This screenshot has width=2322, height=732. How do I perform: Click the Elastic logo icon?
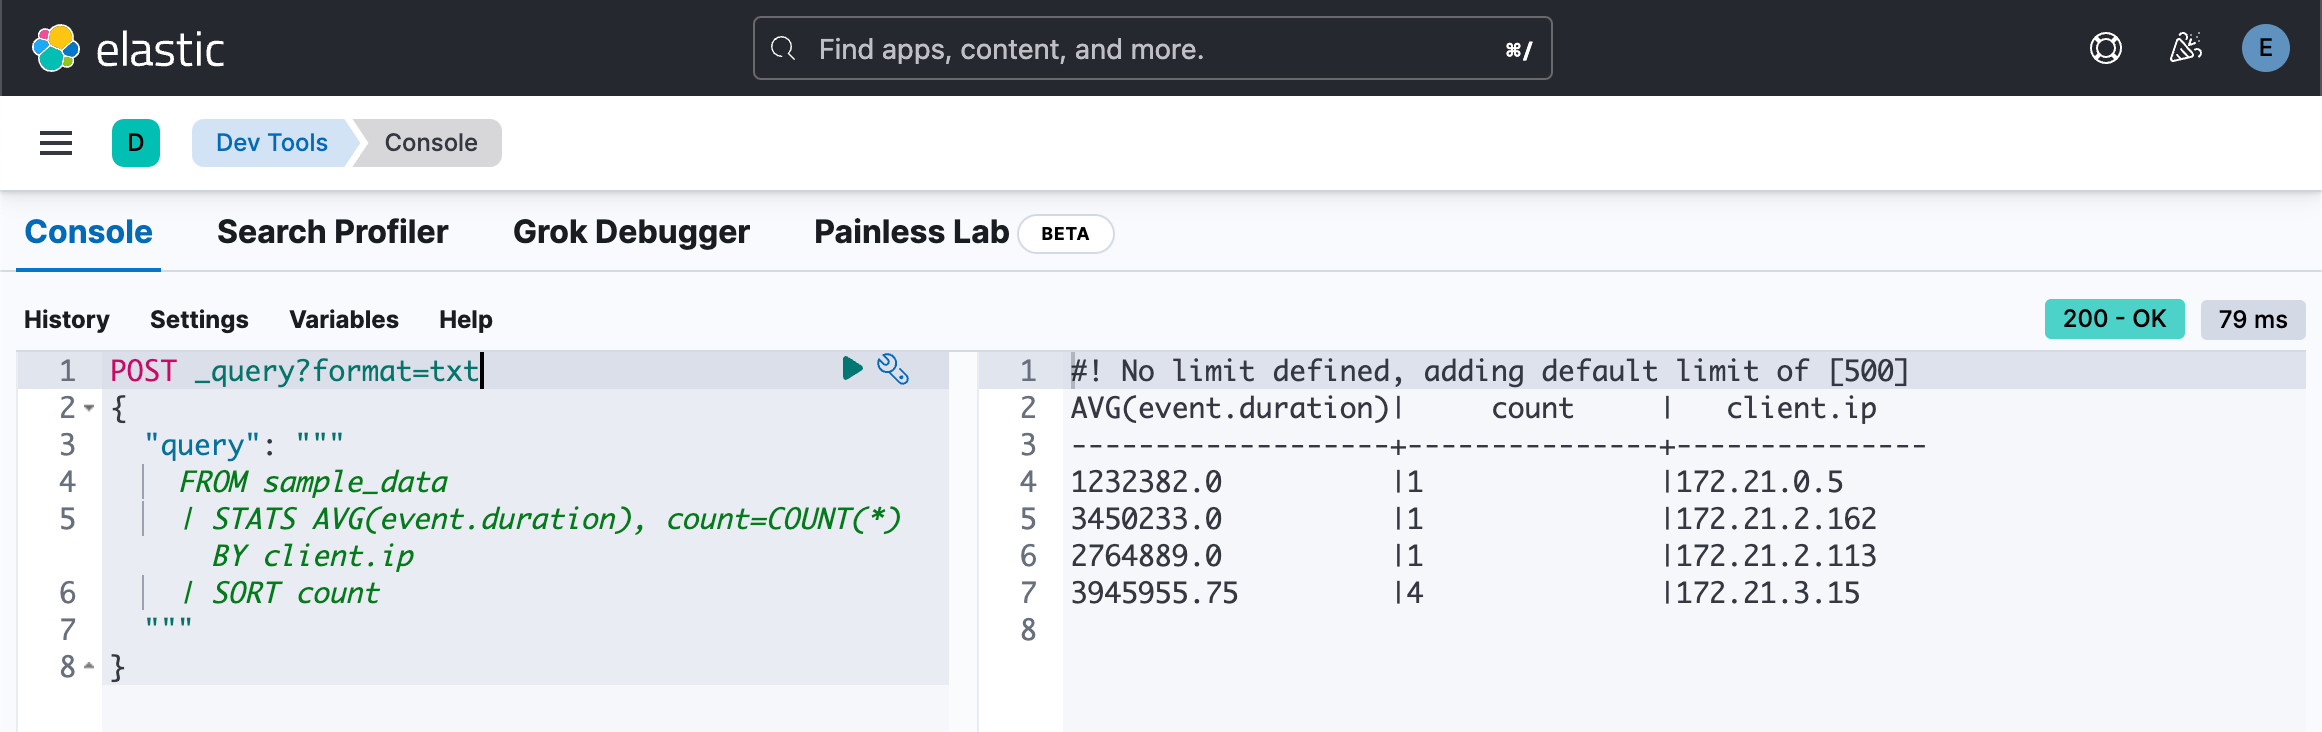56,48
